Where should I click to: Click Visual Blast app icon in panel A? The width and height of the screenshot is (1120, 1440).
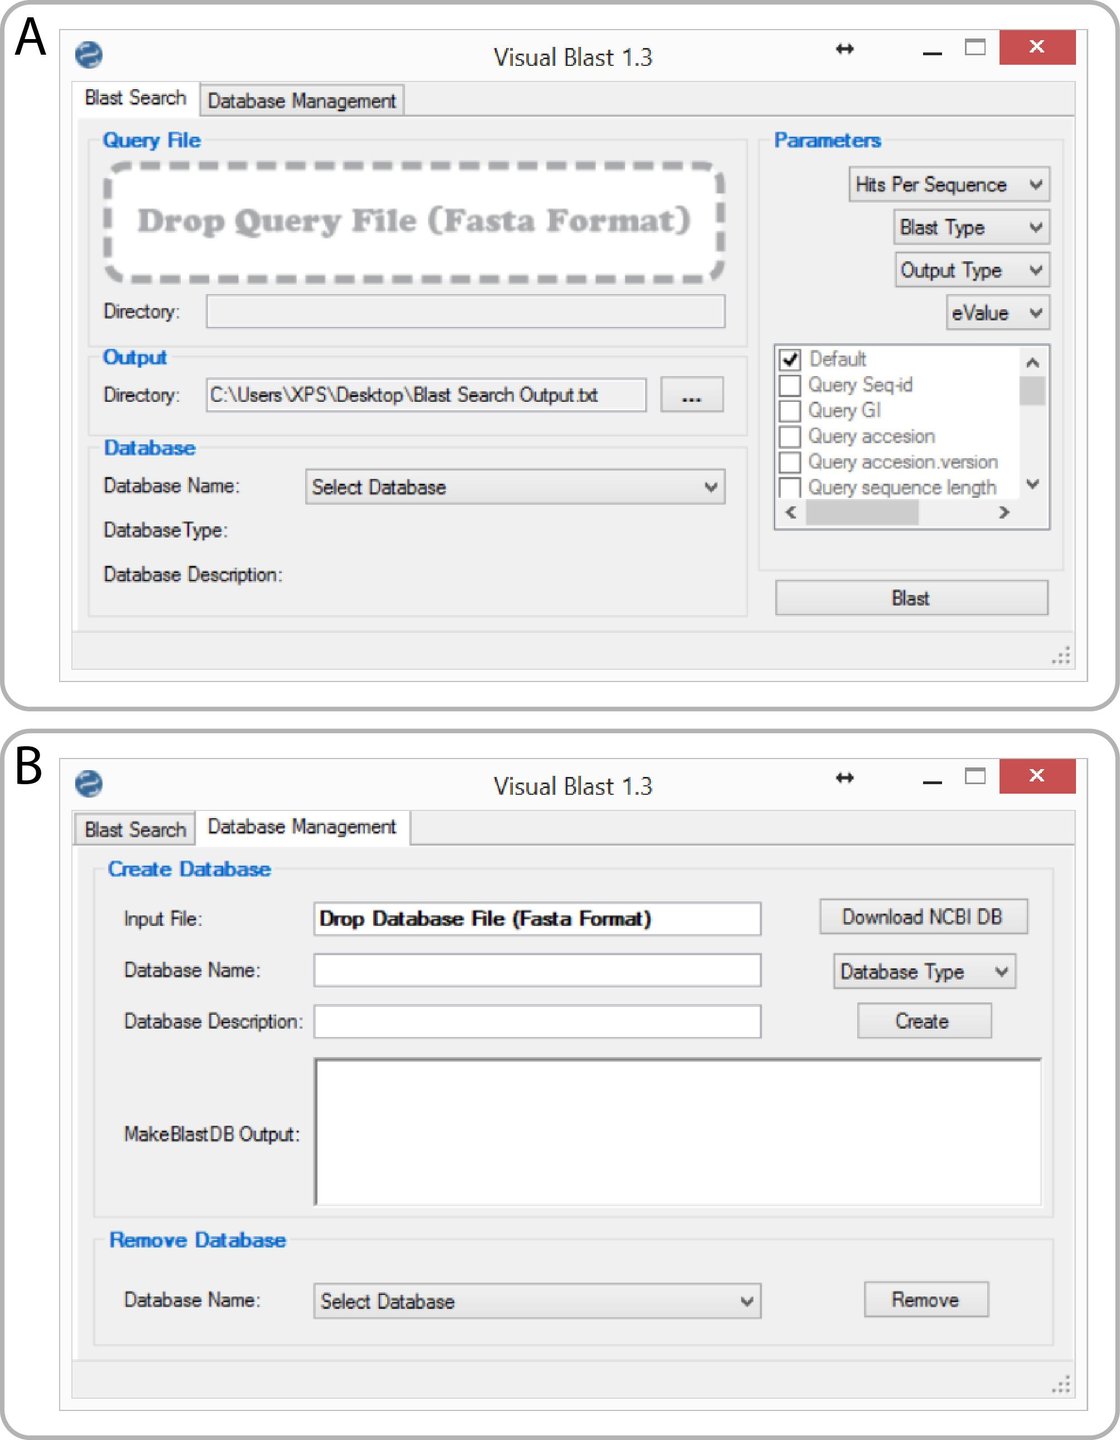(89, 55)
